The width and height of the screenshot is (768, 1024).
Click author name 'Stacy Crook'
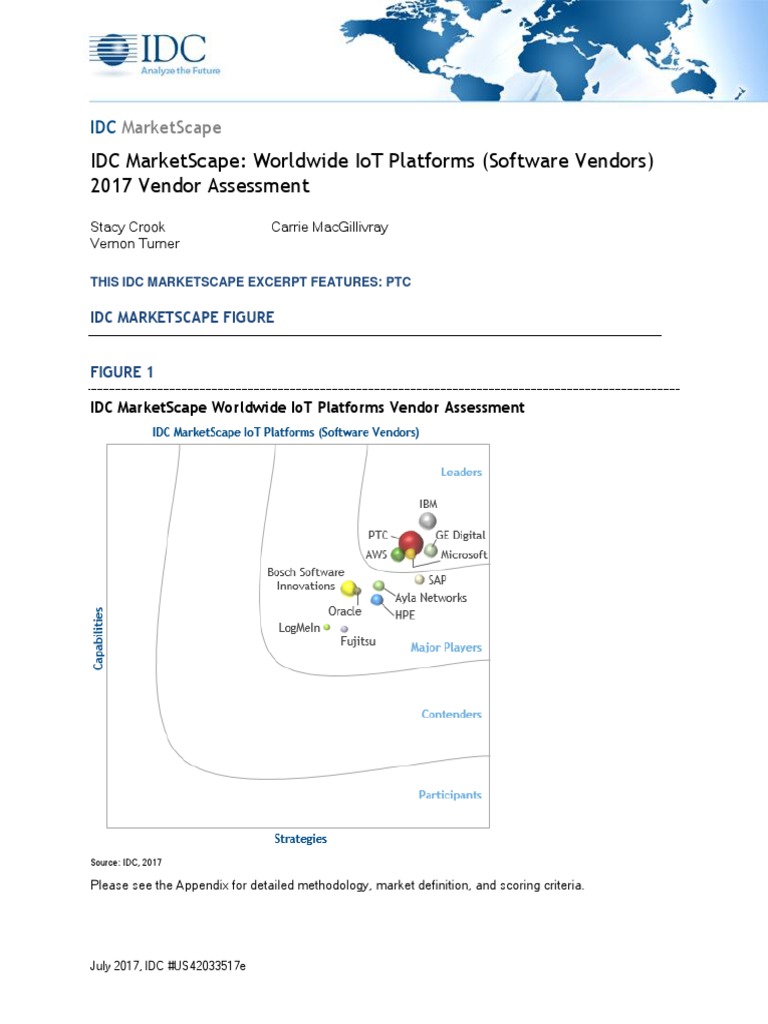(x=127, y=227)
